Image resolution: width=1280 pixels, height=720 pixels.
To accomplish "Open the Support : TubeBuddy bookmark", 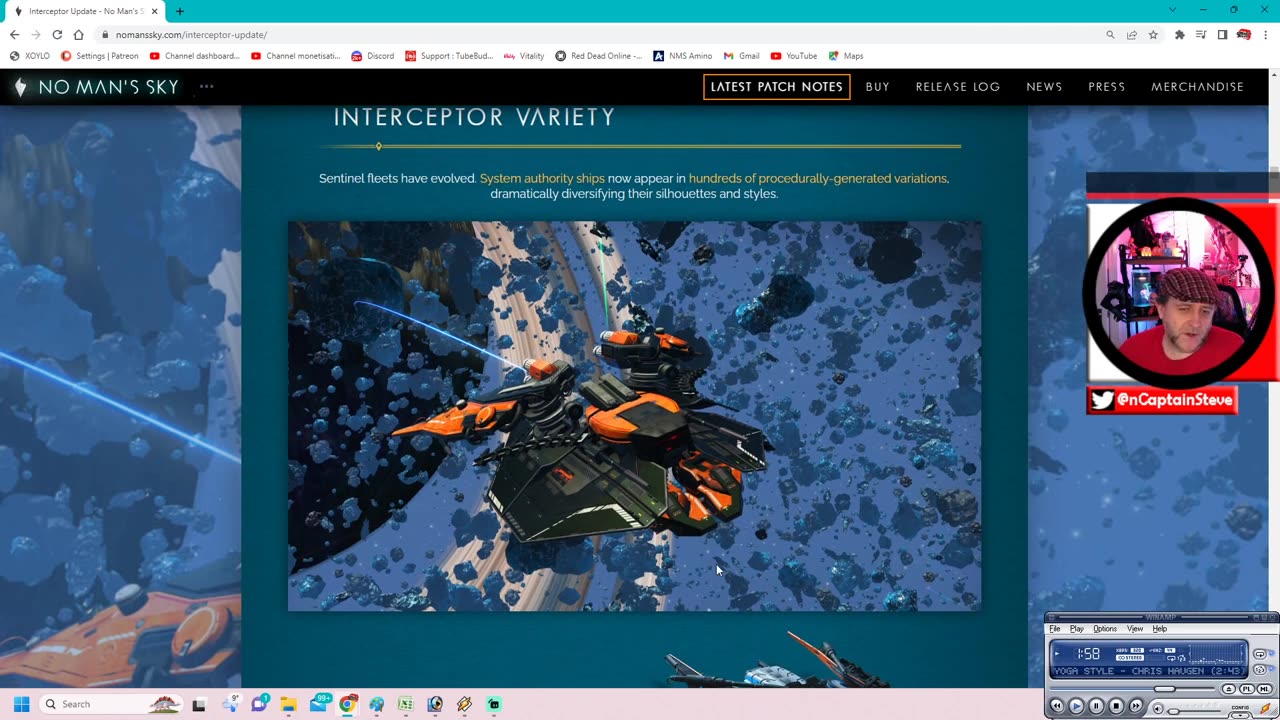I will [x=449, y=56].
